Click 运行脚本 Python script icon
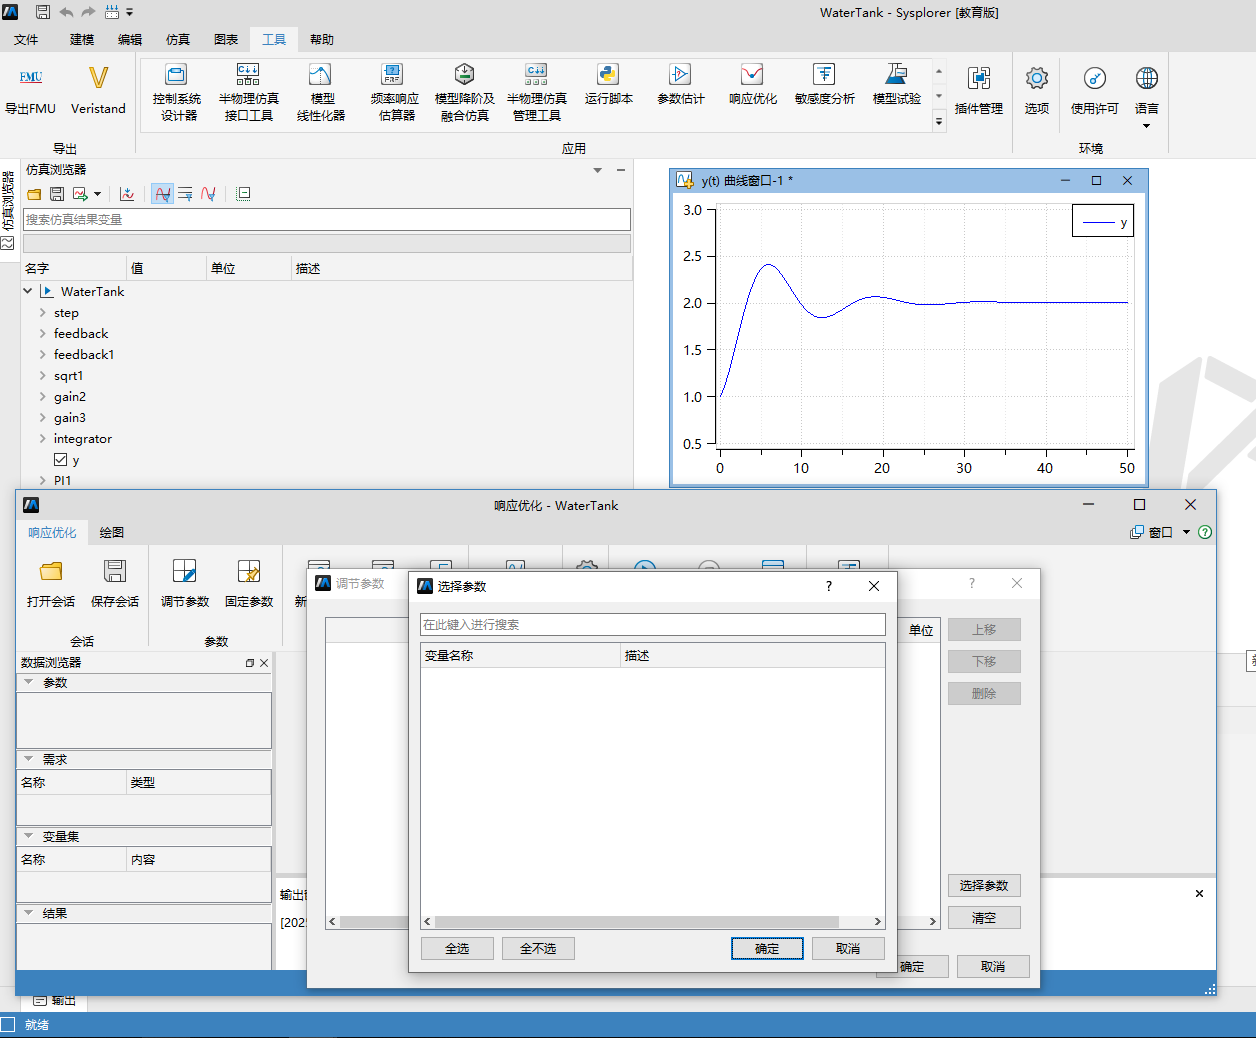The height and width of the screenshot is (1038, 1256). point(608,74)
